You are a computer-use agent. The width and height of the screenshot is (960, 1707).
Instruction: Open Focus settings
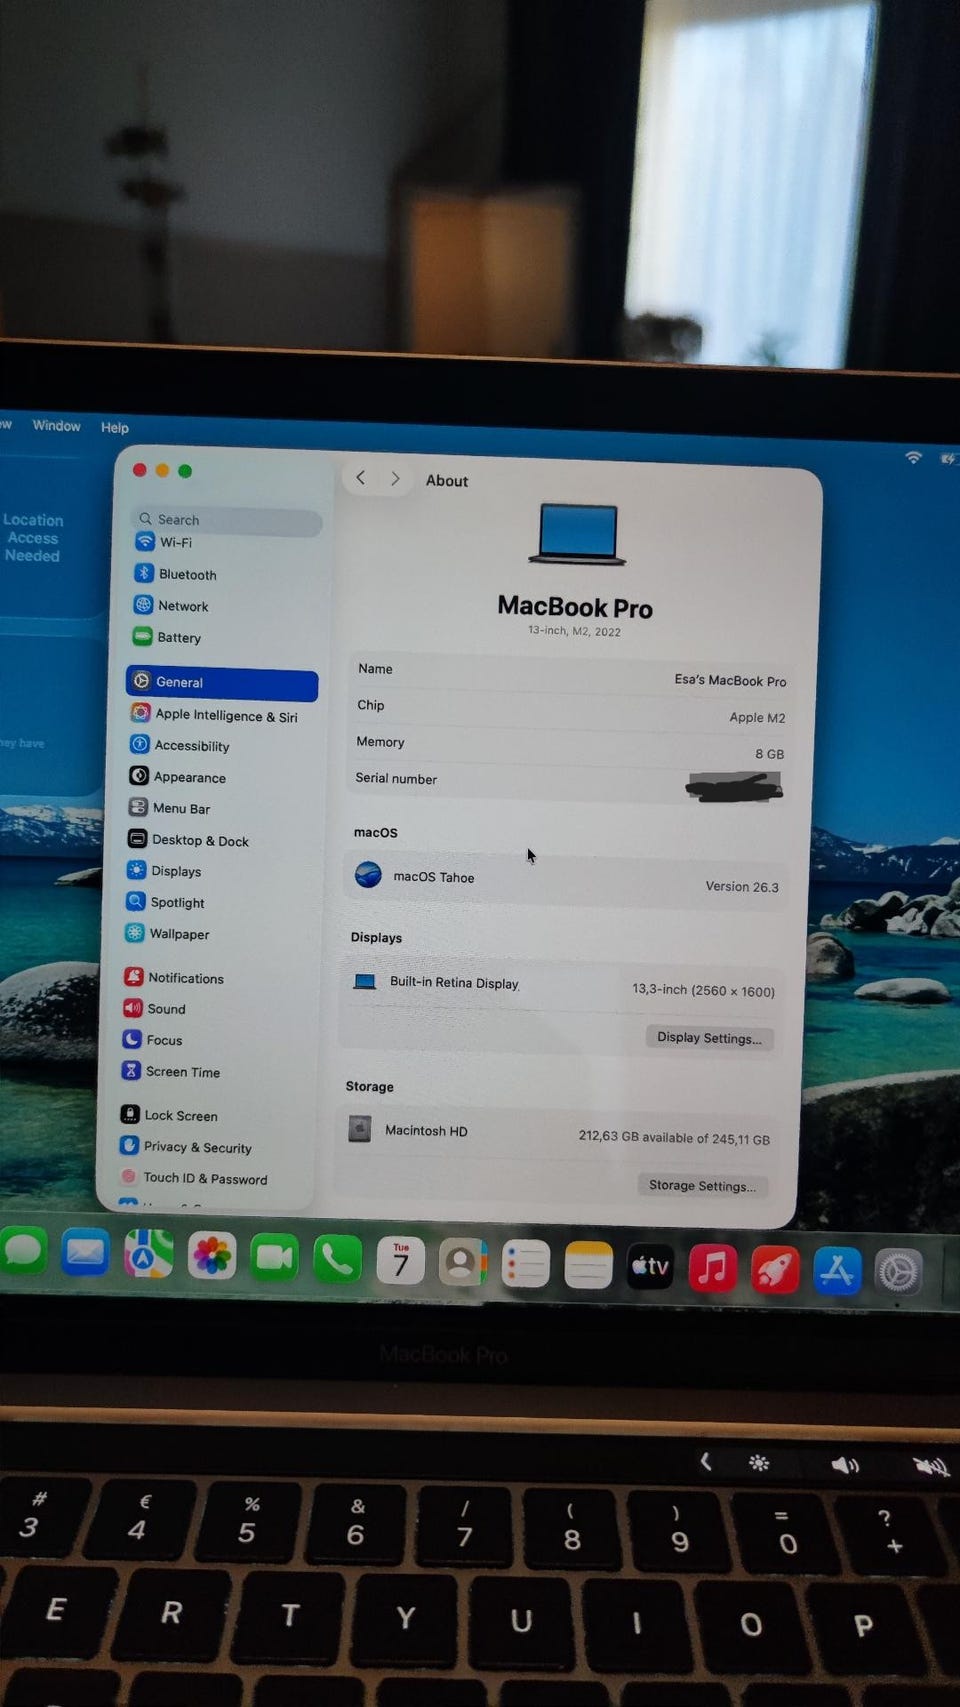click(152, 1040)
